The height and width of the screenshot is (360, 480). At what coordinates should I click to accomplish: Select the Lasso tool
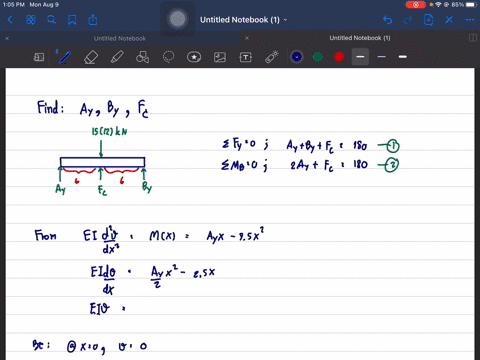tap(168, 57)
